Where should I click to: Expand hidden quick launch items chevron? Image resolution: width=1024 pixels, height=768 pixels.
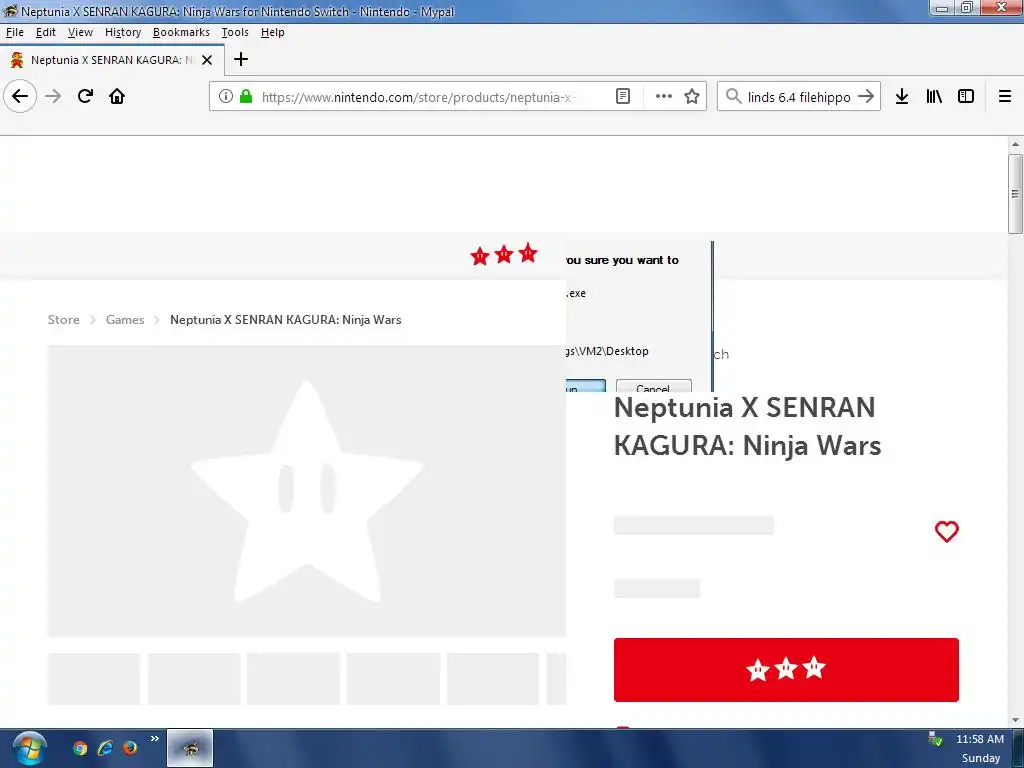click(155, 739)
